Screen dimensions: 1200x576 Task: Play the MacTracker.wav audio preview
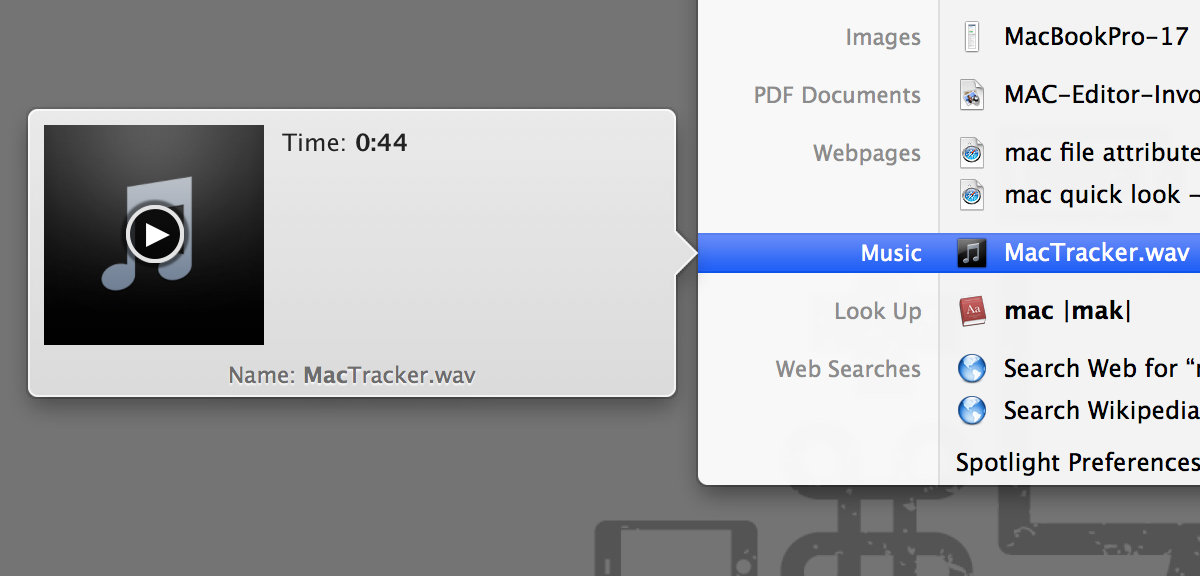click(x=155, y=234)
